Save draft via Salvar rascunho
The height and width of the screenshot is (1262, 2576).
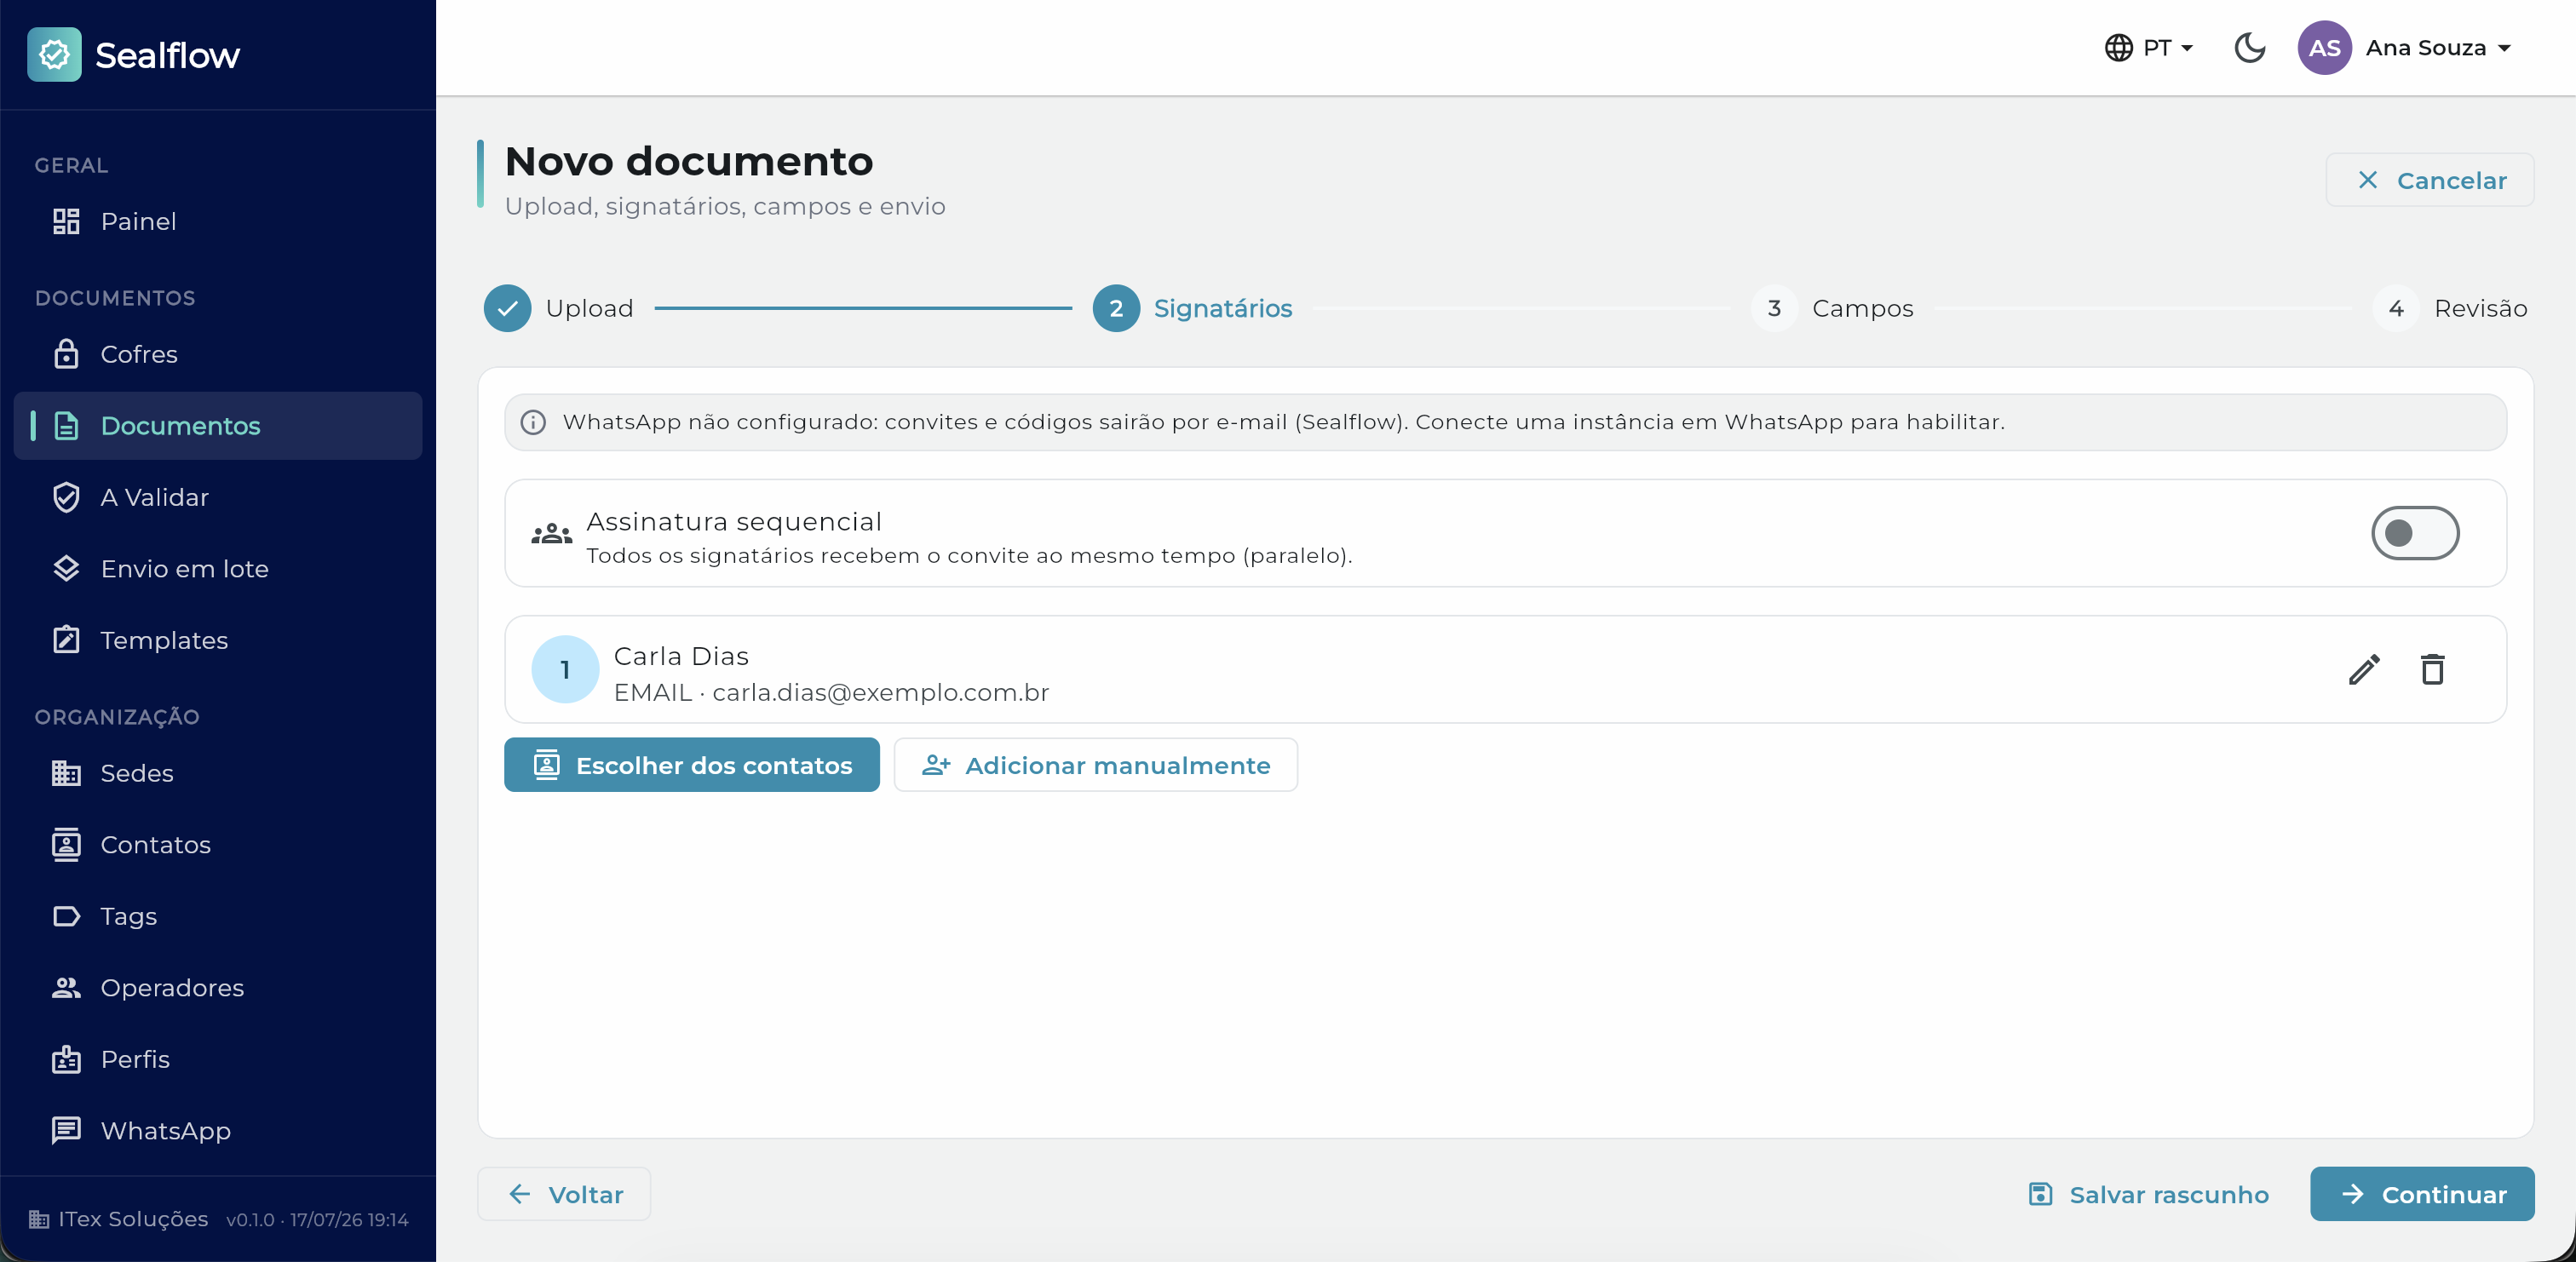(2149, 1194)
